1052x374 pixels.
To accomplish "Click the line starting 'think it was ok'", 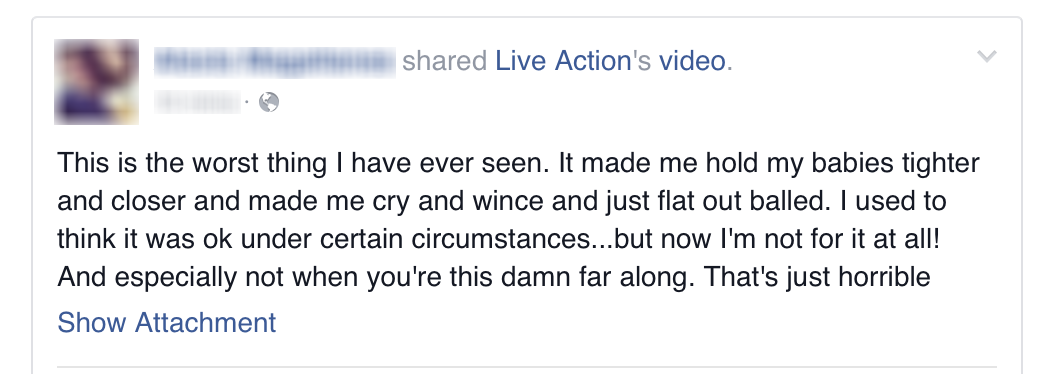I will click(498, 240).
